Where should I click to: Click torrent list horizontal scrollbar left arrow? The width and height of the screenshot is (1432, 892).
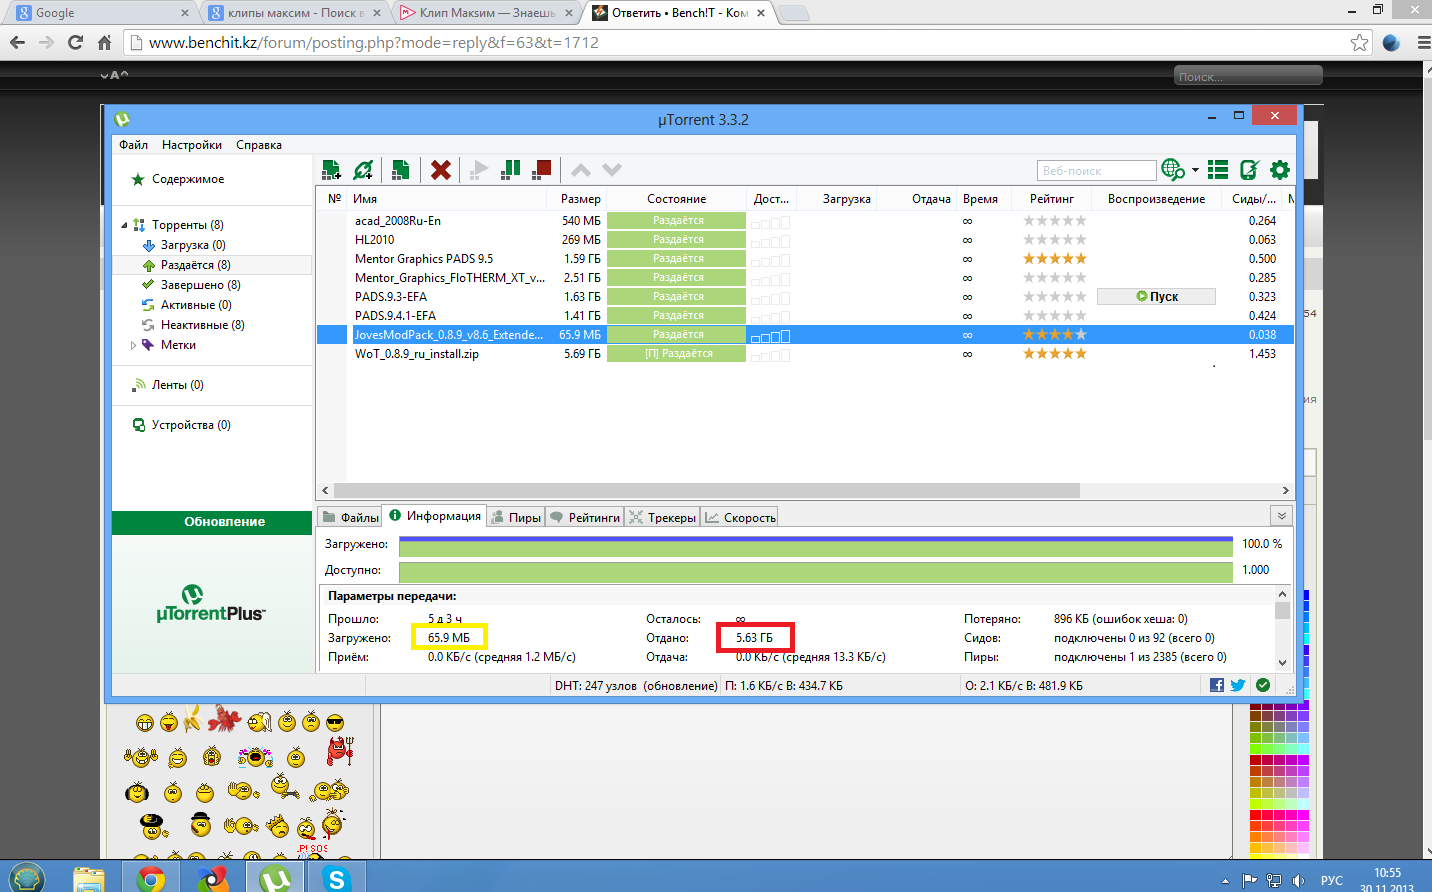[x=325, y=491]
